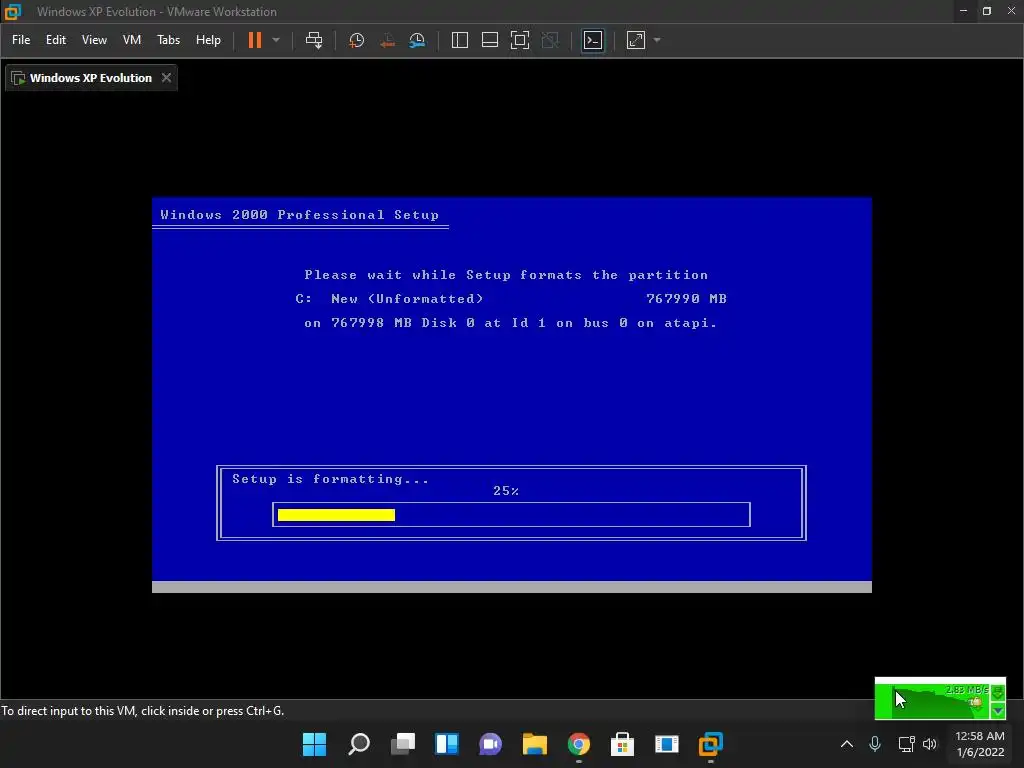1024x768 pixels.
Task: Click Revert to snapshot icon
Action: click(387, 40)
